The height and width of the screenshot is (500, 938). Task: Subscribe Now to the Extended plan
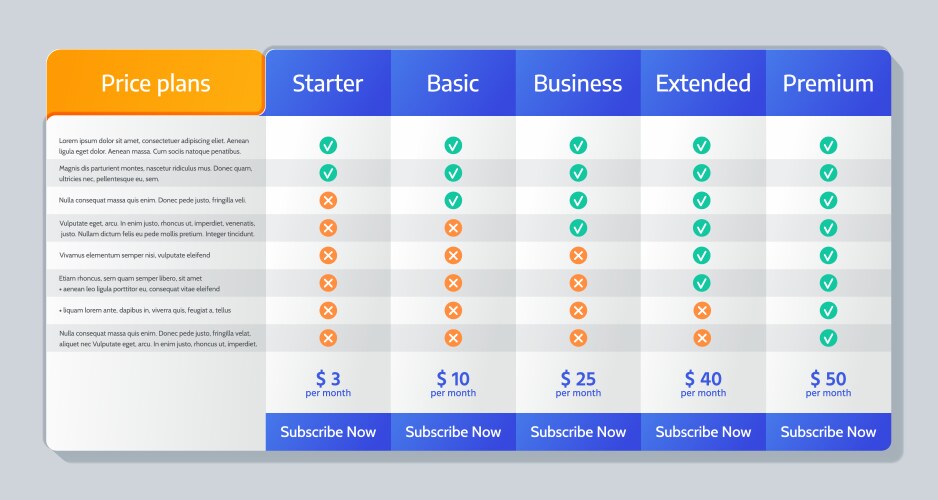tap(703, 432)
